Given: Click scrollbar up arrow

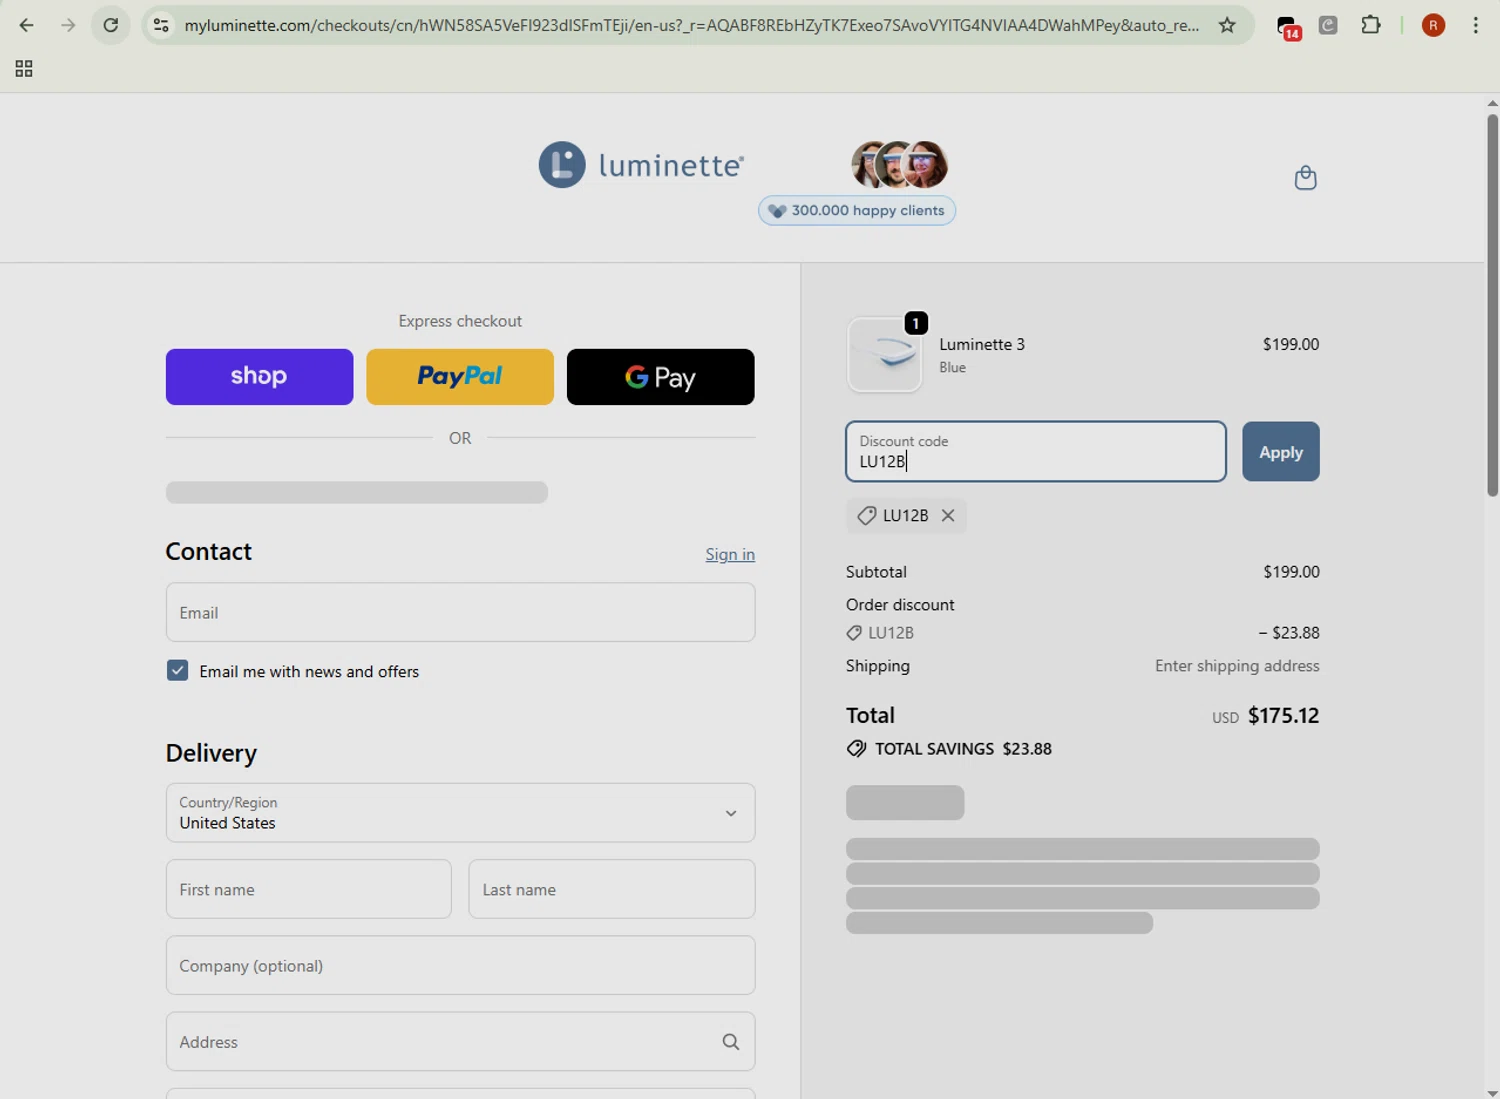Looking at the screenshot, I should click(x=1491, y=103).
